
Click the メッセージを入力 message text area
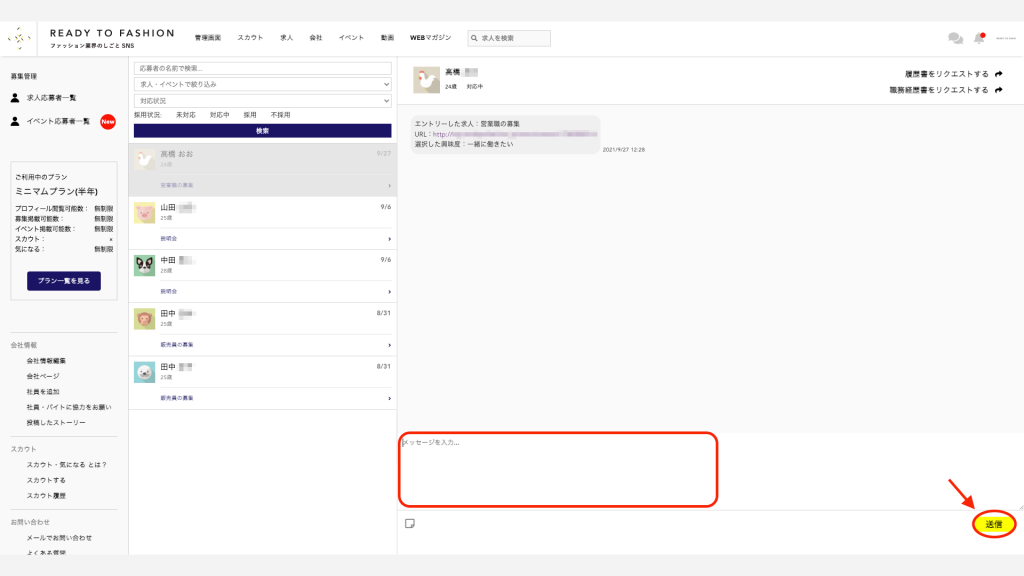558,469
